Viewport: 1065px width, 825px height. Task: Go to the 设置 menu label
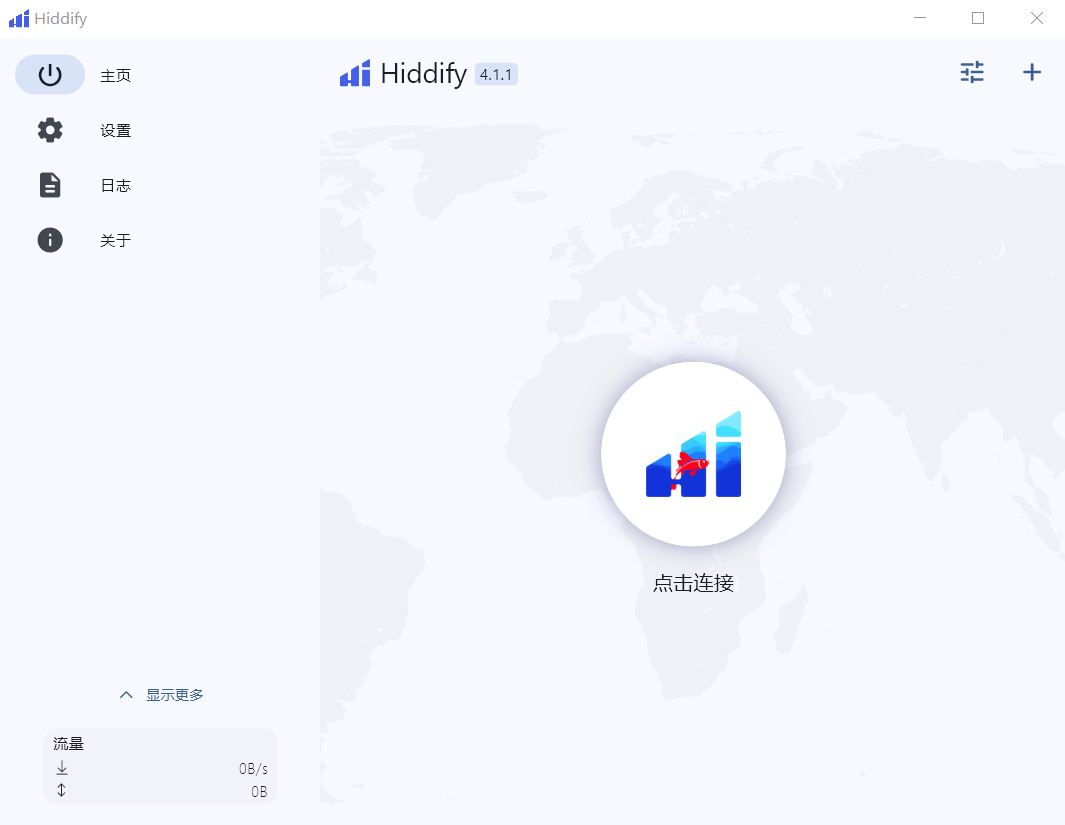[x=116, y=131]
